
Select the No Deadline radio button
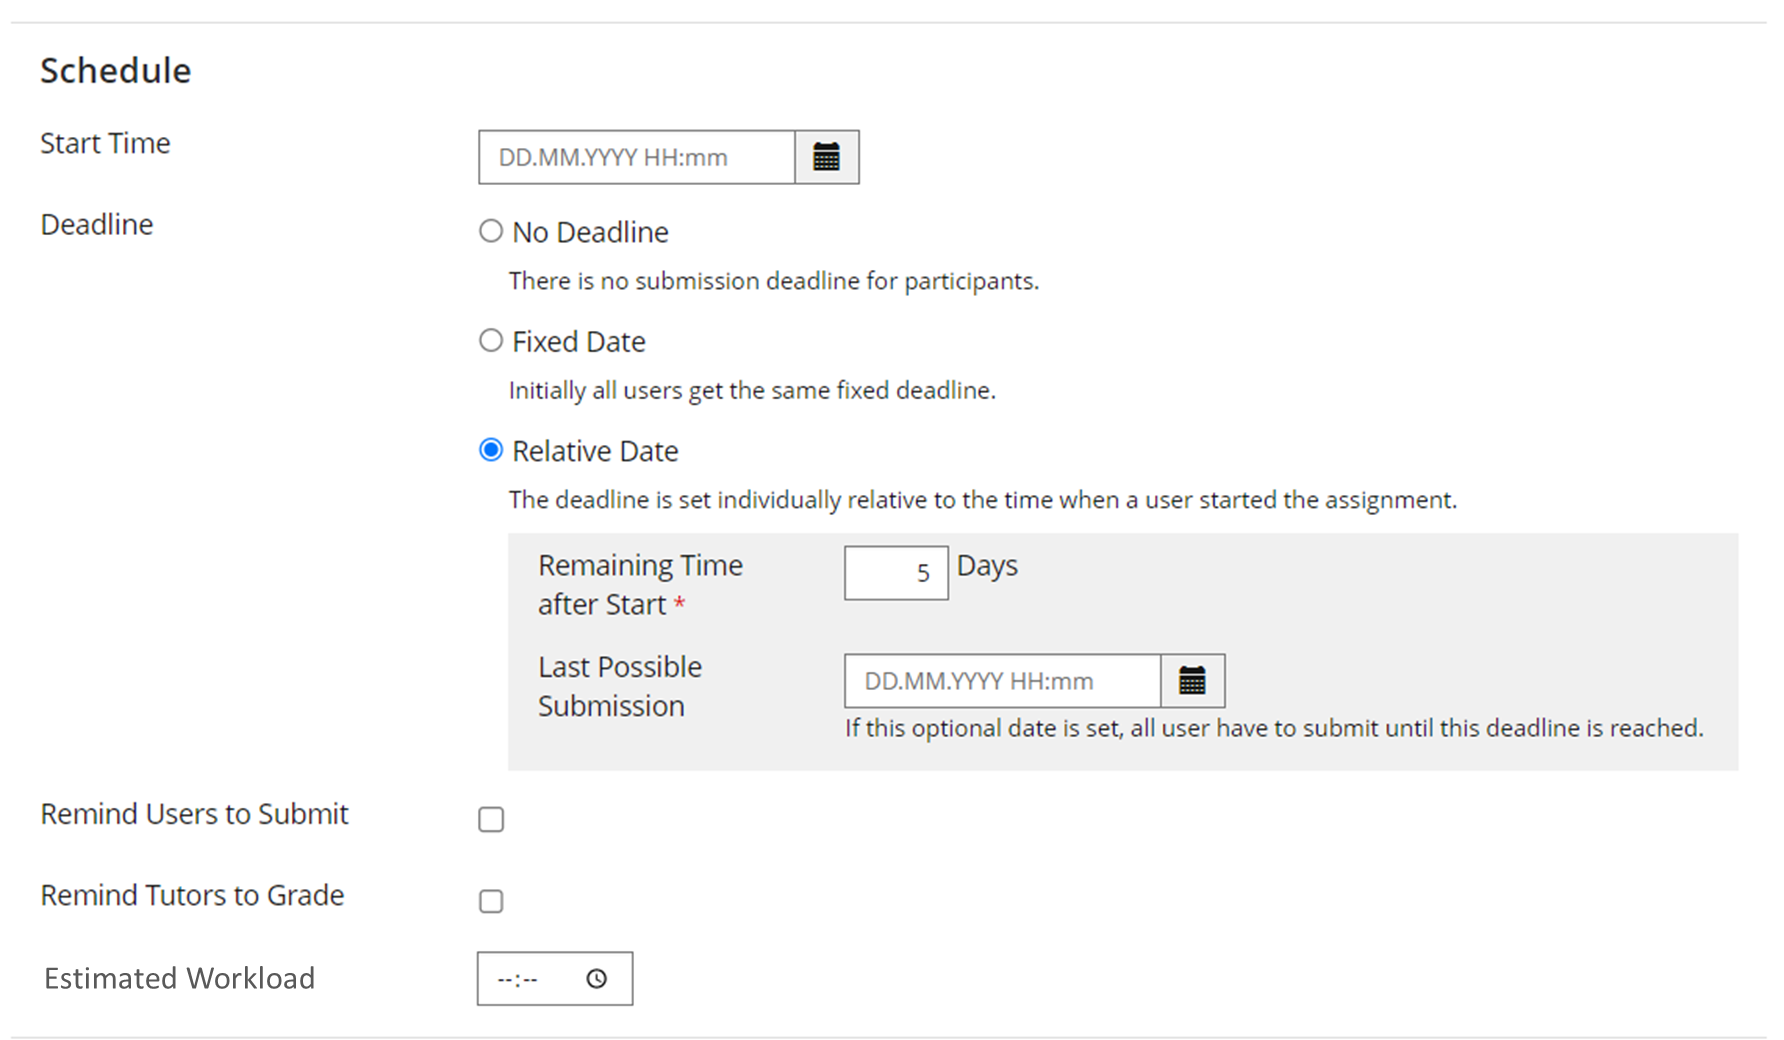coord(491,232)
